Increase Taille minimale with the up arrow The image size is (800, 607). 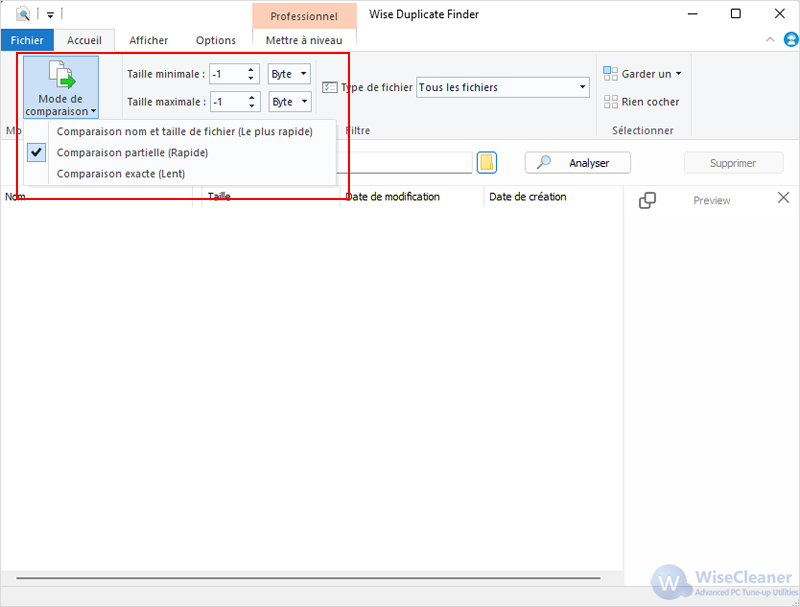click(x=251, y=70)
